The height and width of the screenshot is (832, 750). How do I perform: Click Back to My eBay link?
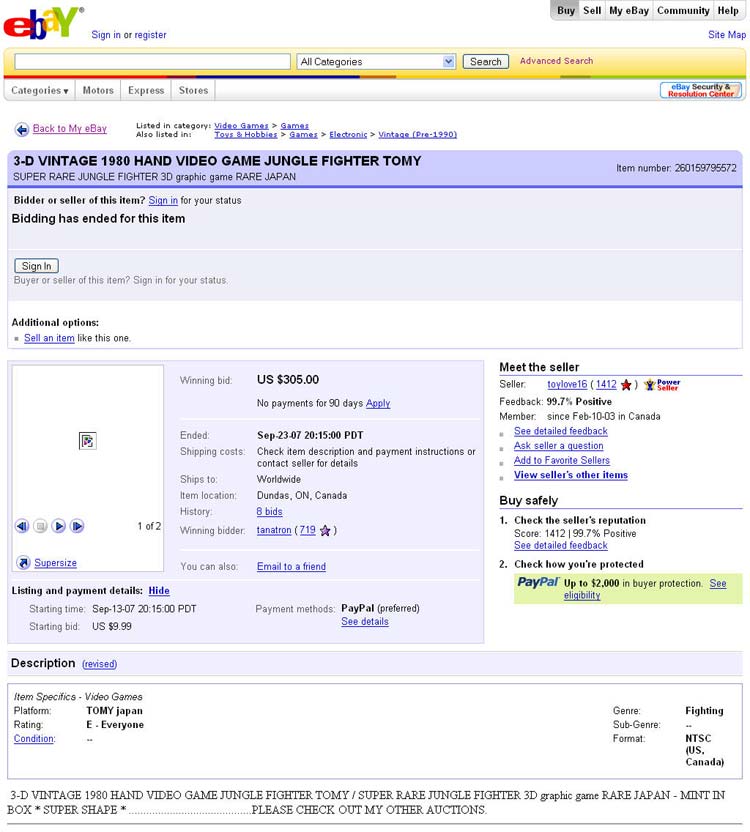70,128
